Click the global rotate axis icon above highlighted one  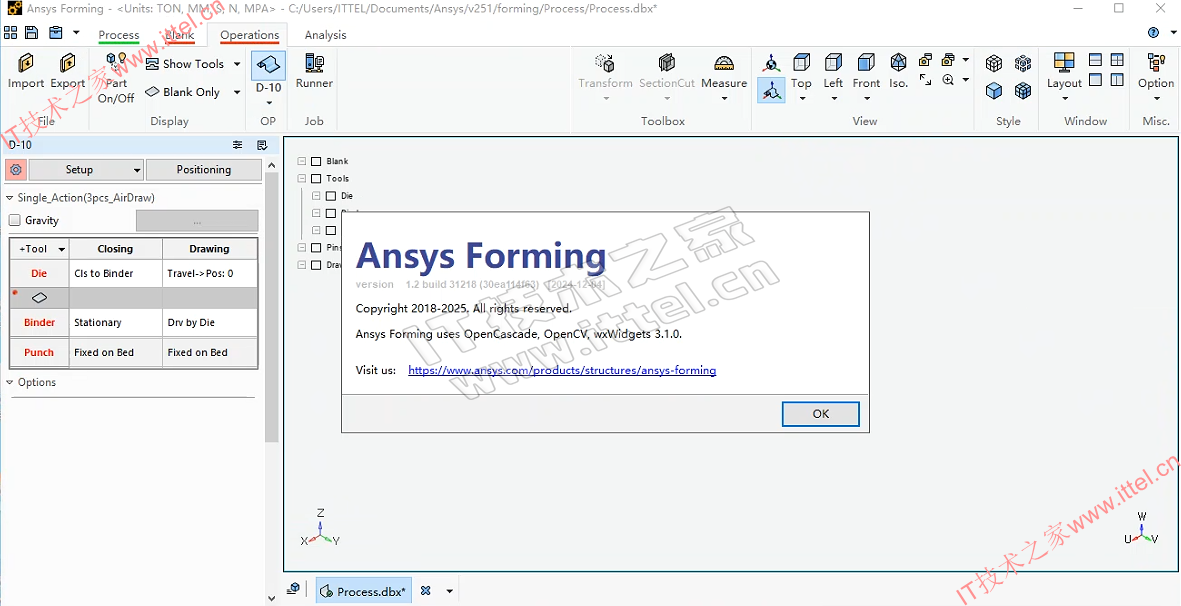click(x=771, y=62)
